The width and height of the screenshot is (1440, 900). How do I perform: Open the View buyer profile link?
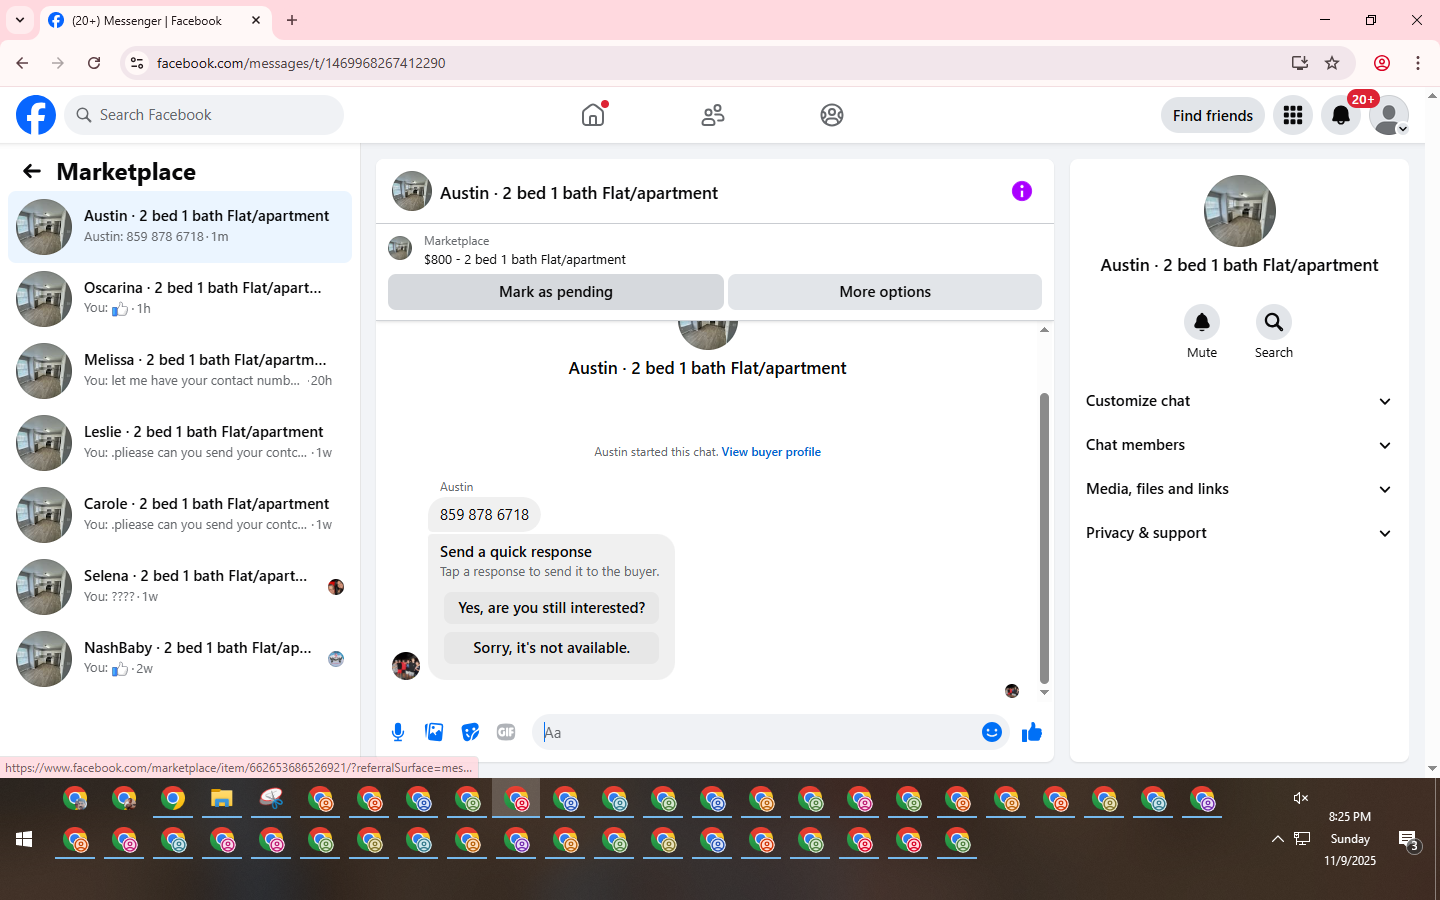[x=771, y=452]
